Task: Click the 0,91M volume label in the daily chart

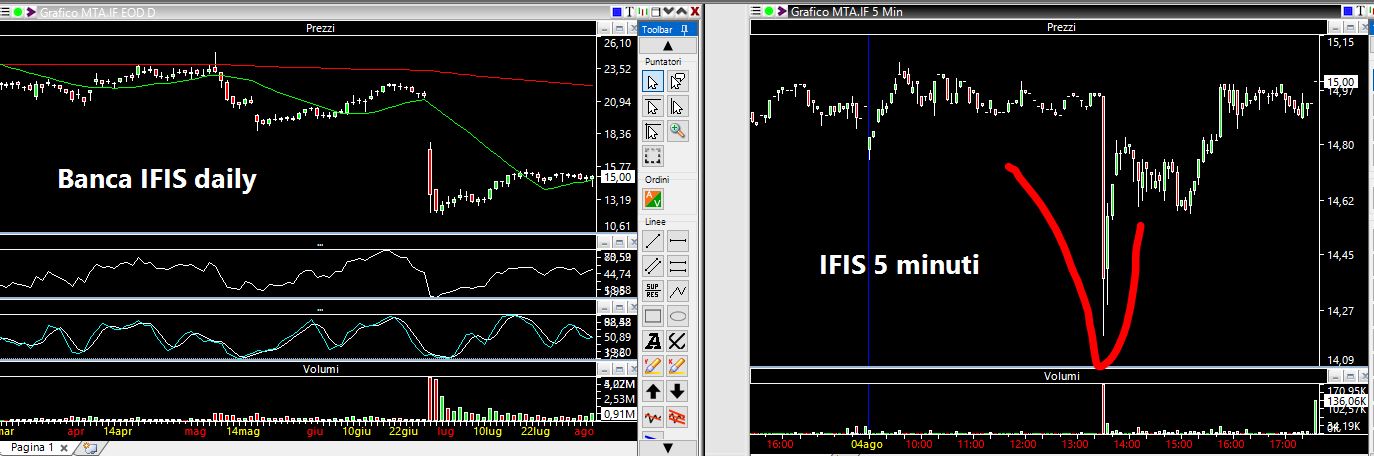Action: point(620,413)
